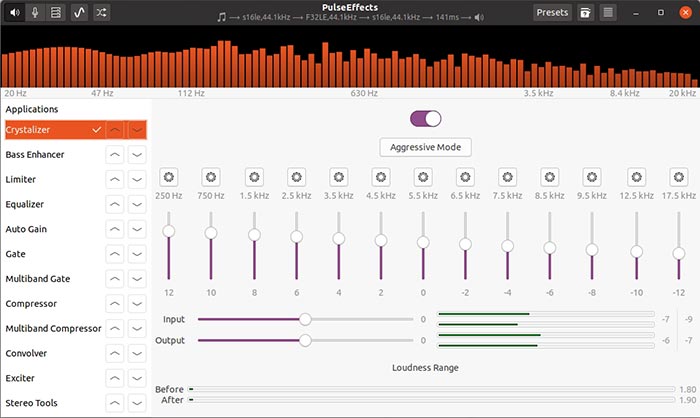This screenshot has width=700, height=418.
Task: Move Exciter up in the list
Action: pyautogui.click(x=115, y=378)
